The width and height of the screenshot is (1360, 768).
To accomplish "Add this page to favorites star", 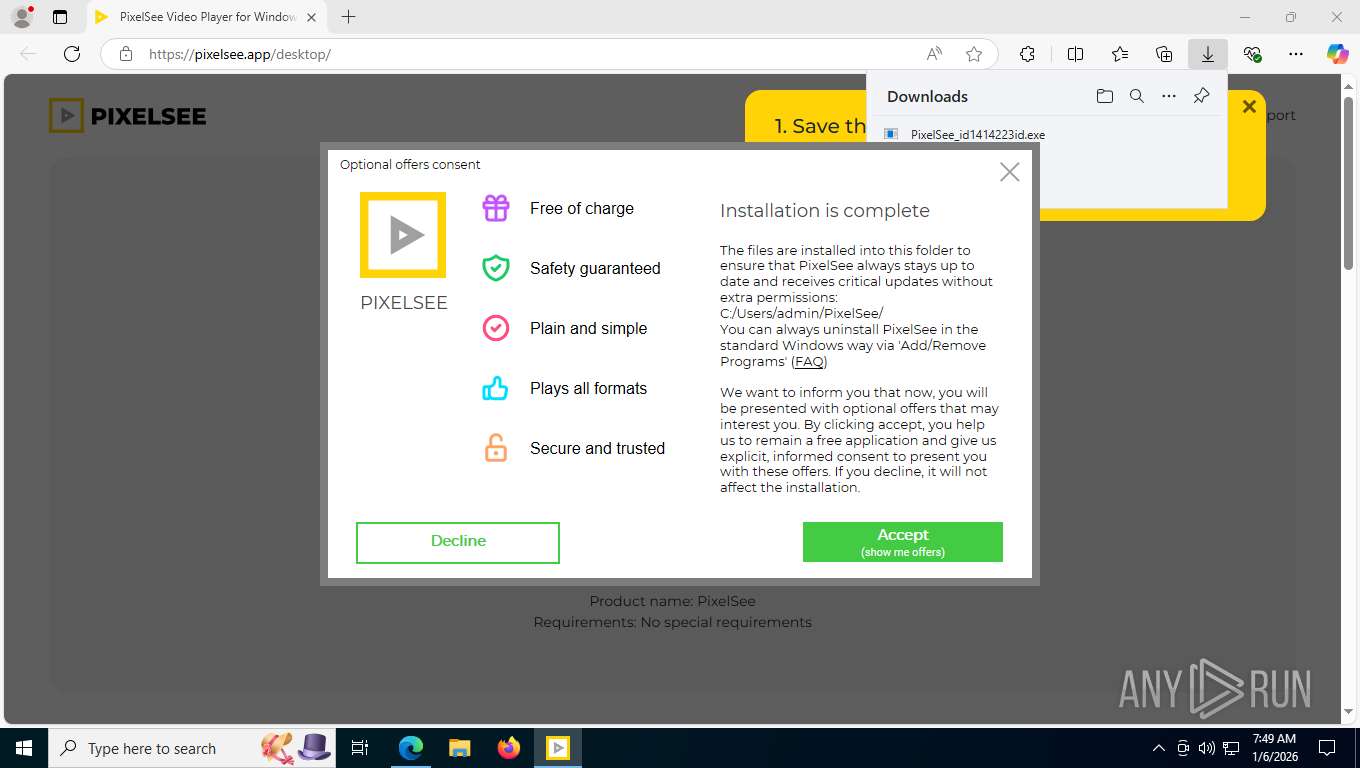I will click(974, 54).
